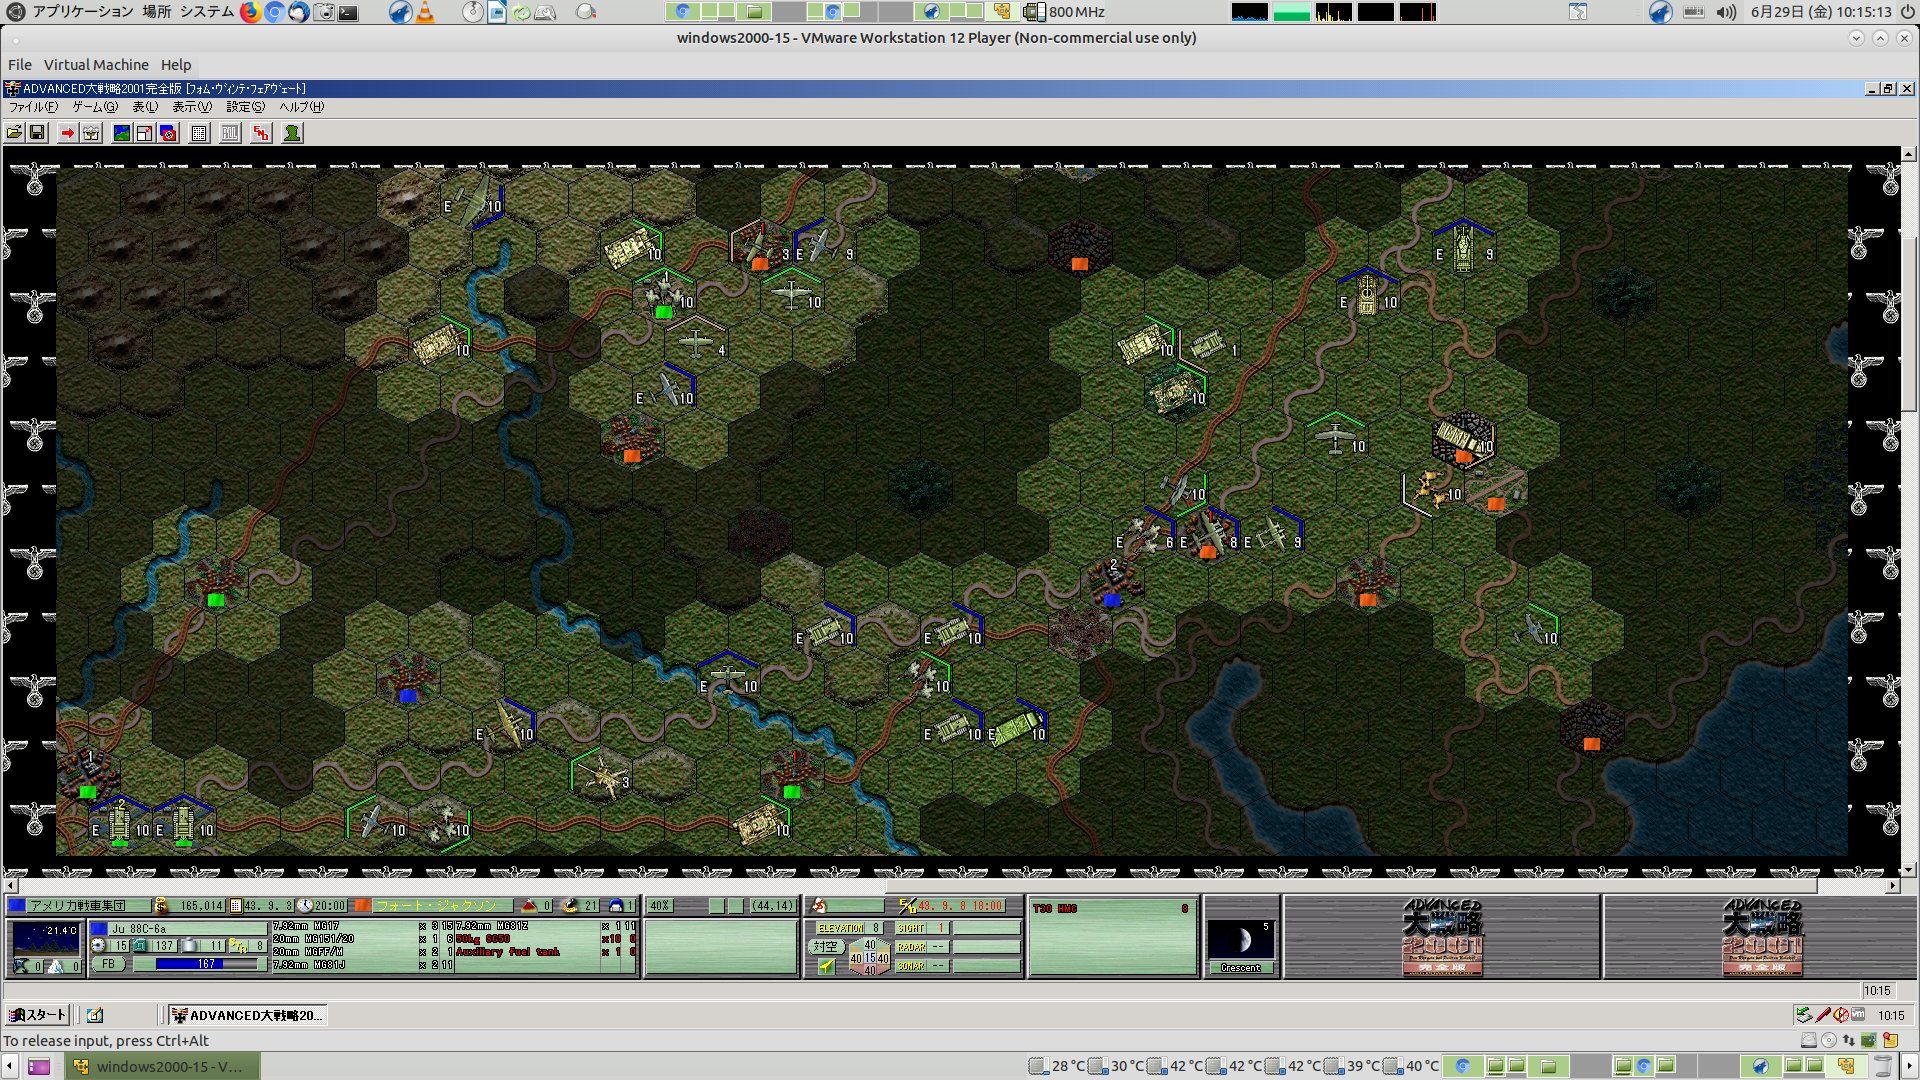Image resolution: width=1920 pixels, height=1080 pixels.
Task: Click the red End turn icon
Action: pyautogui.click(x=261, y=133)
